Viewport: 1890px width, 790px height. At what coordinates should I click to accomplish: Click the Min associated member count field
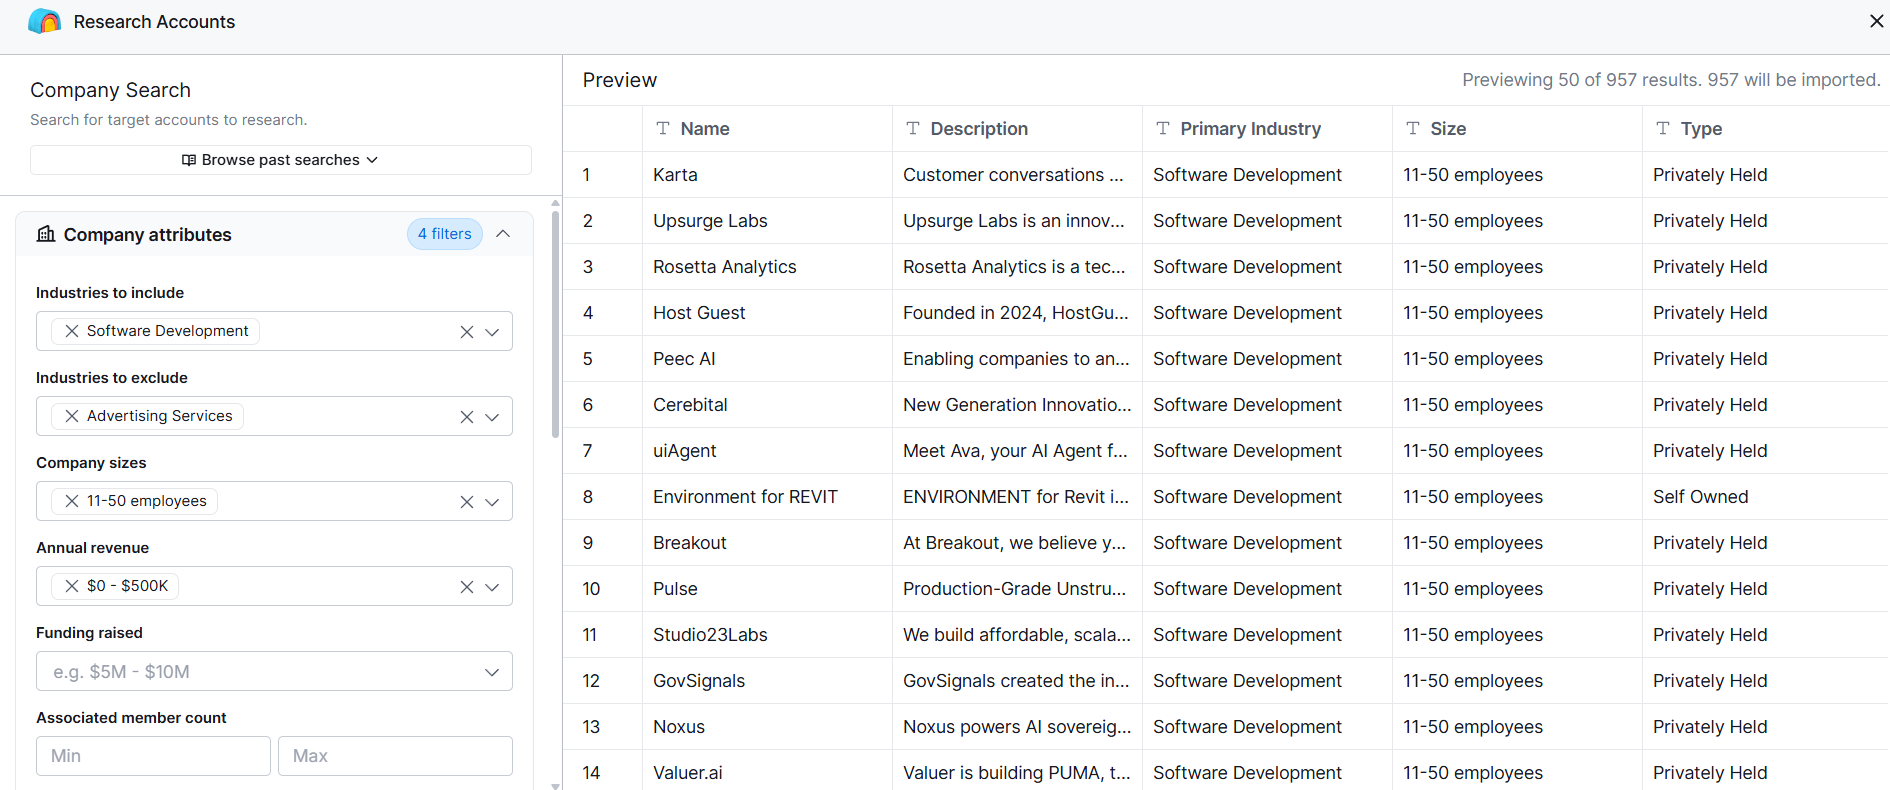[153, 756]
